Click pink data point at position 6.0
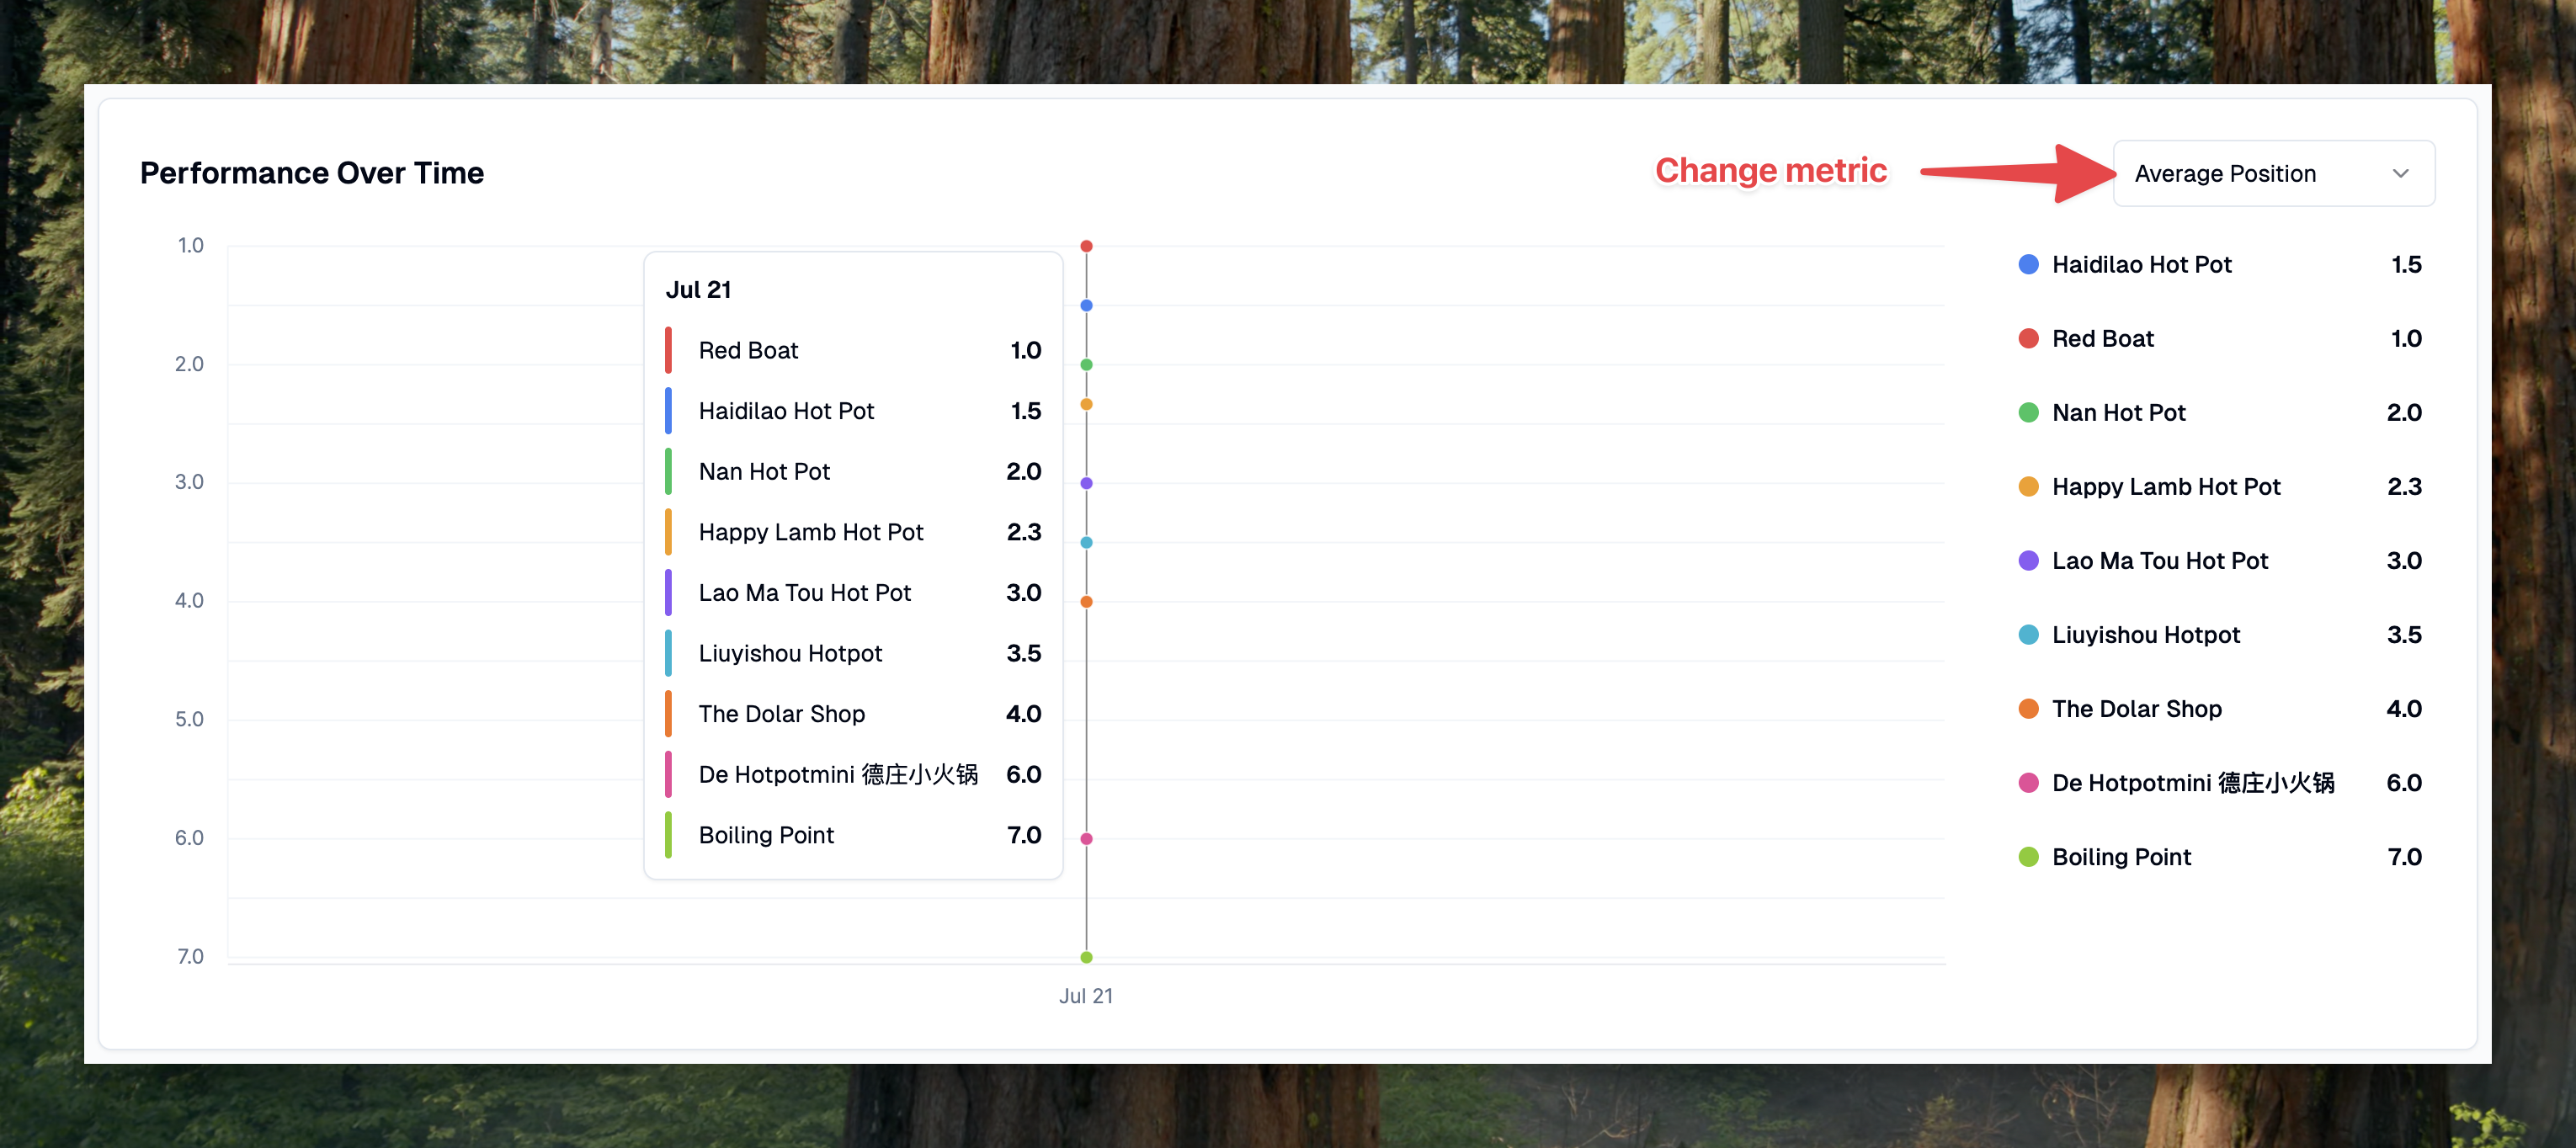 point(1086,839)
